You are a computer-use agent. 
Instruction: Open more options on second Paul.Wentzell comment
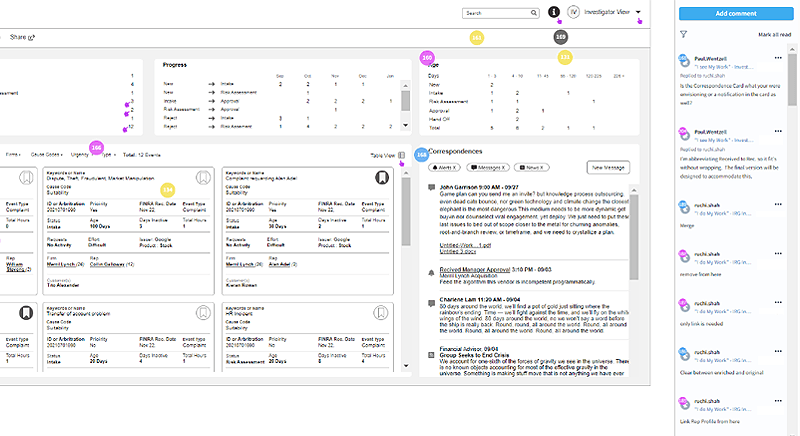[778, 131]
